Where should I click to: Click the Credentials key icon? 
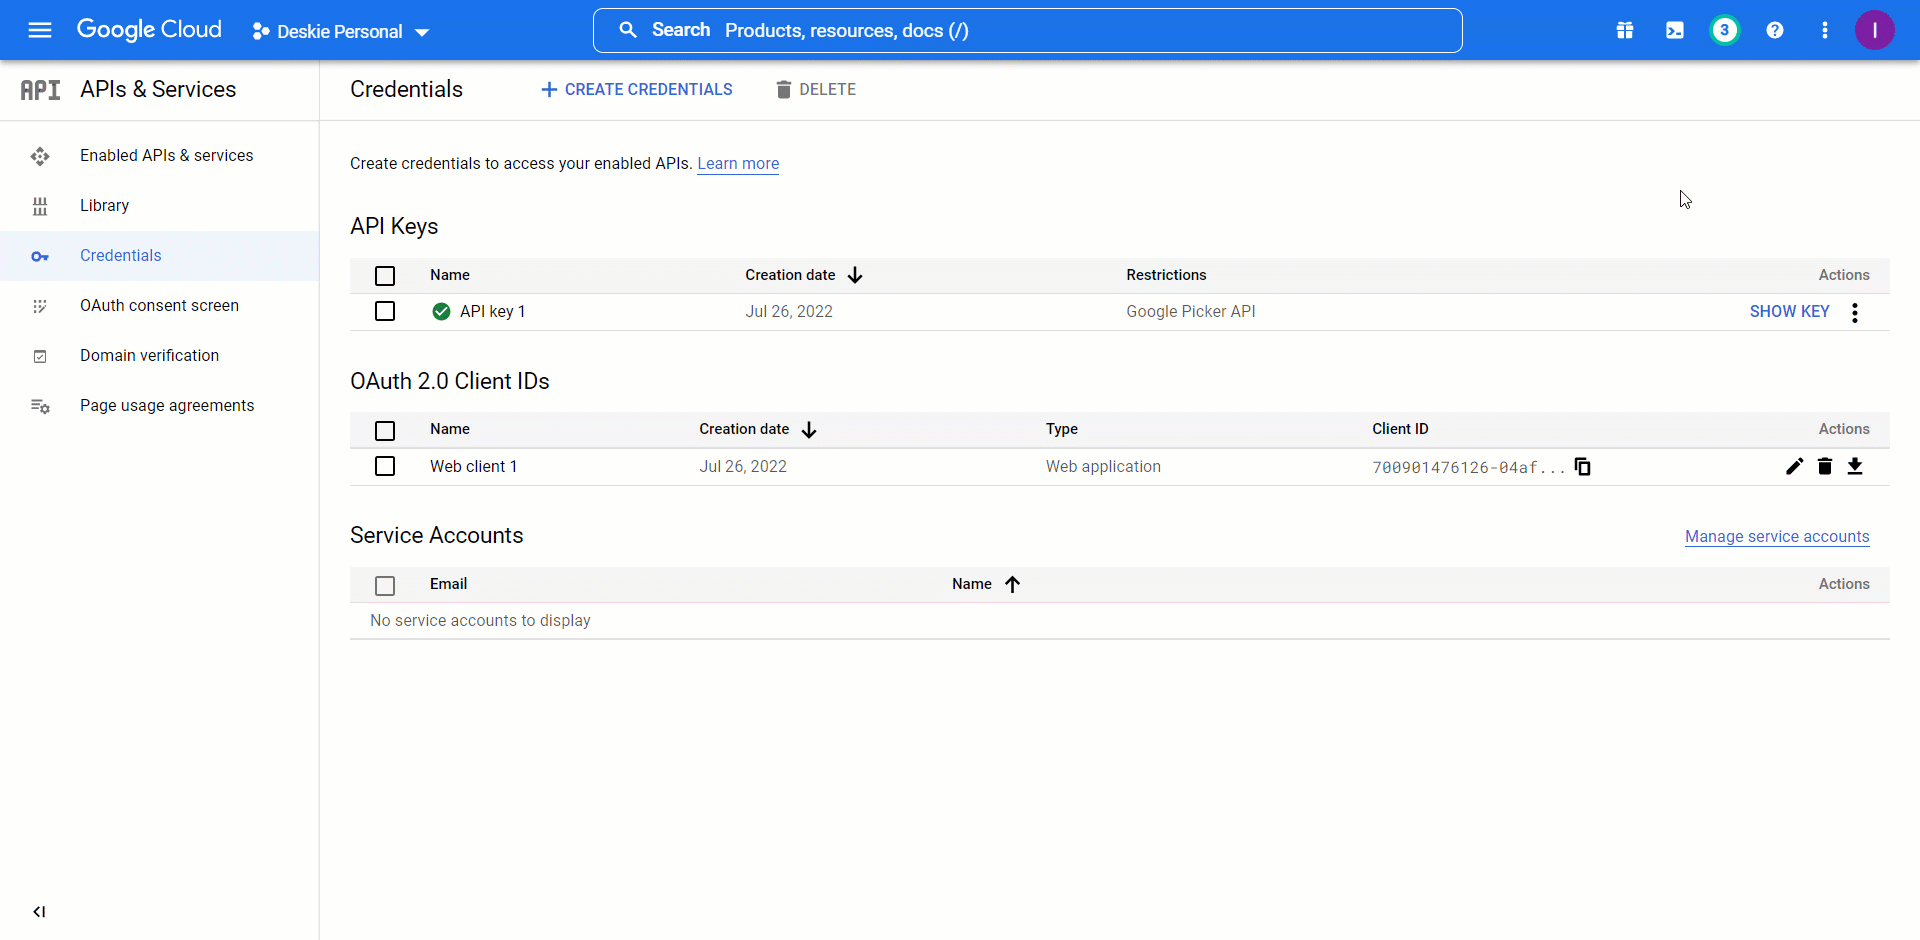coord(40,257)
